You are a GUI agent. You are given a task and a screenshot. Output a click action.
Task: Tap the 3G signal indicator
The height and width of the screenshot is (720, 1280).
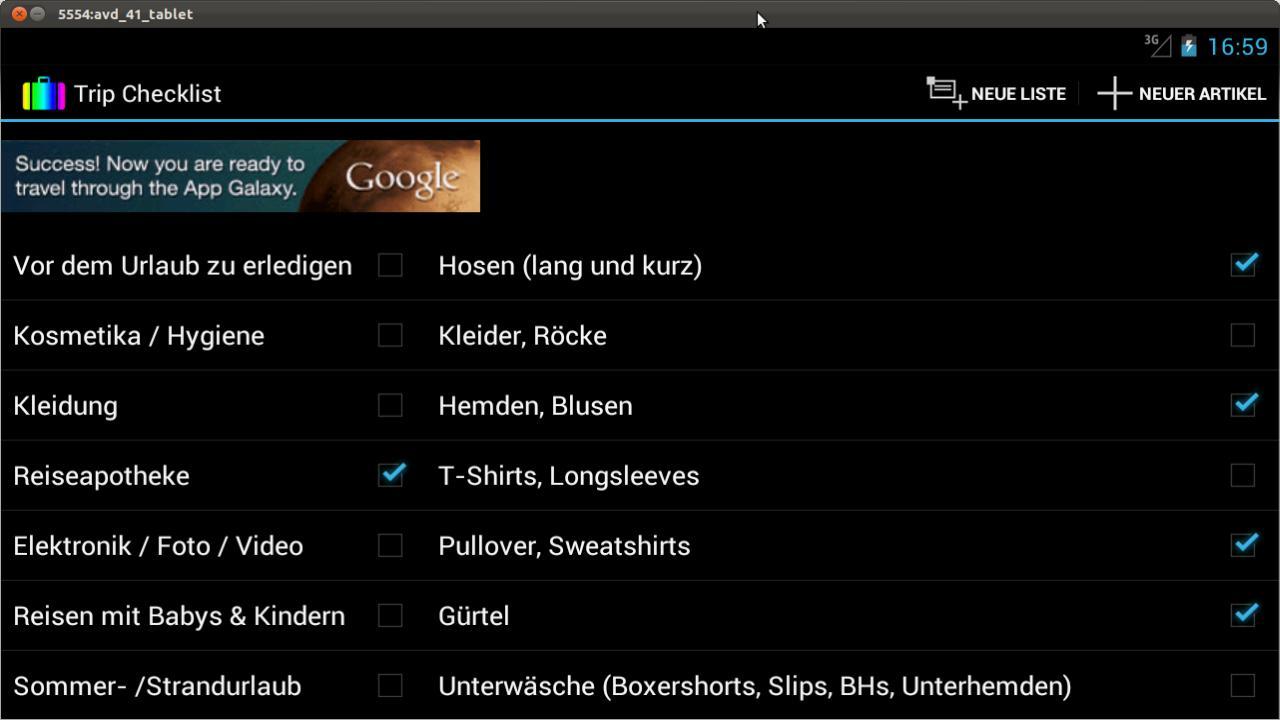1158,45
